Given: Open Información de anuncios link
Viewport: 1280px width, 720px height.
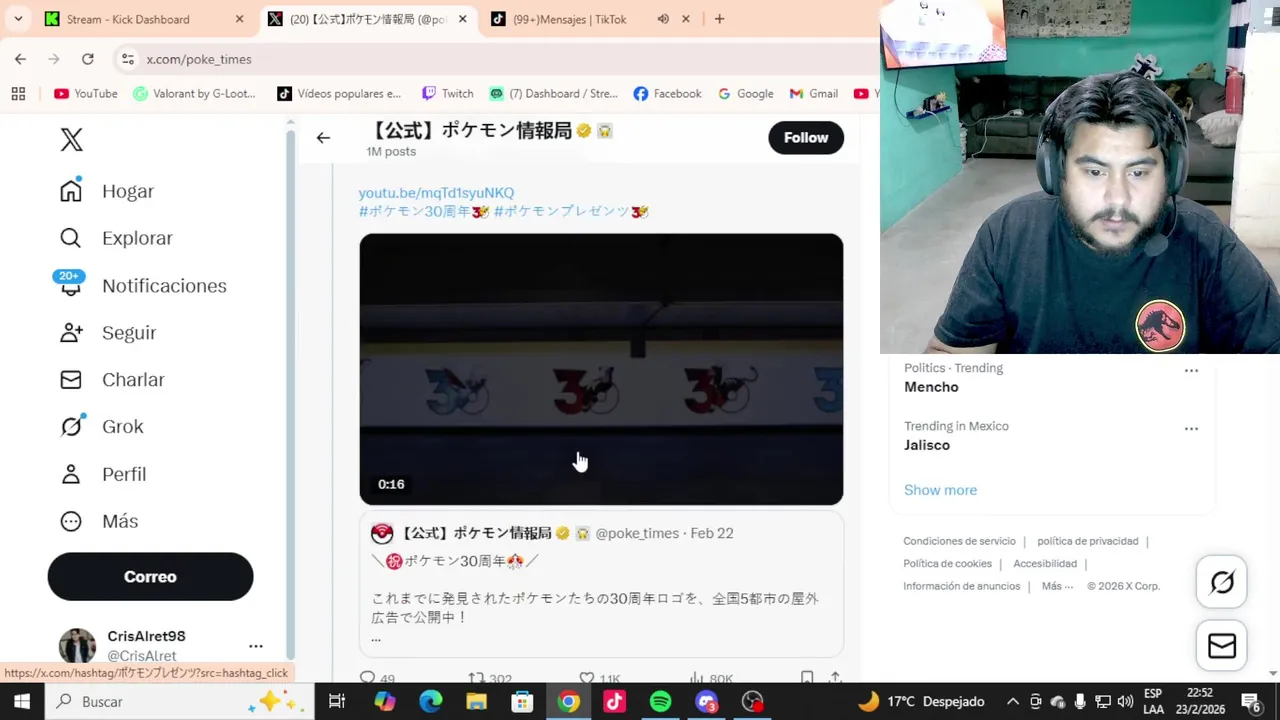Looking at the screenshot, I should click(961, 586).
